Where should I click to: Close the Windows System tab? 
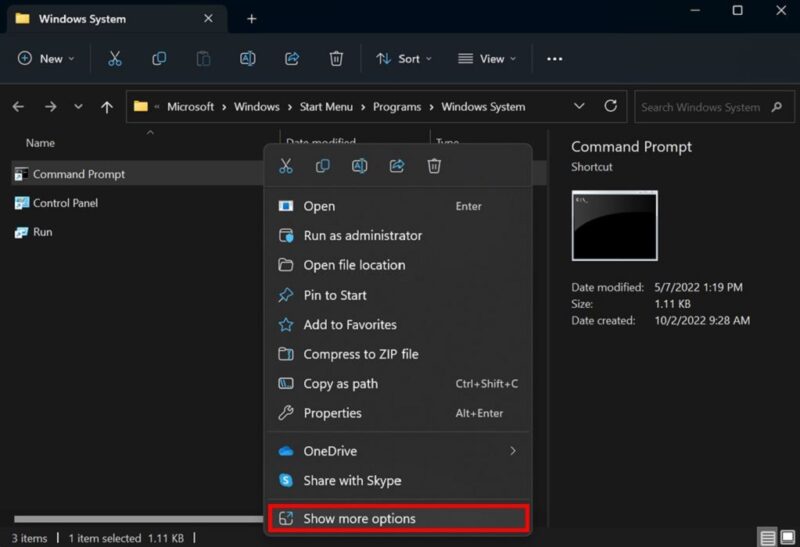coord(208,18)
